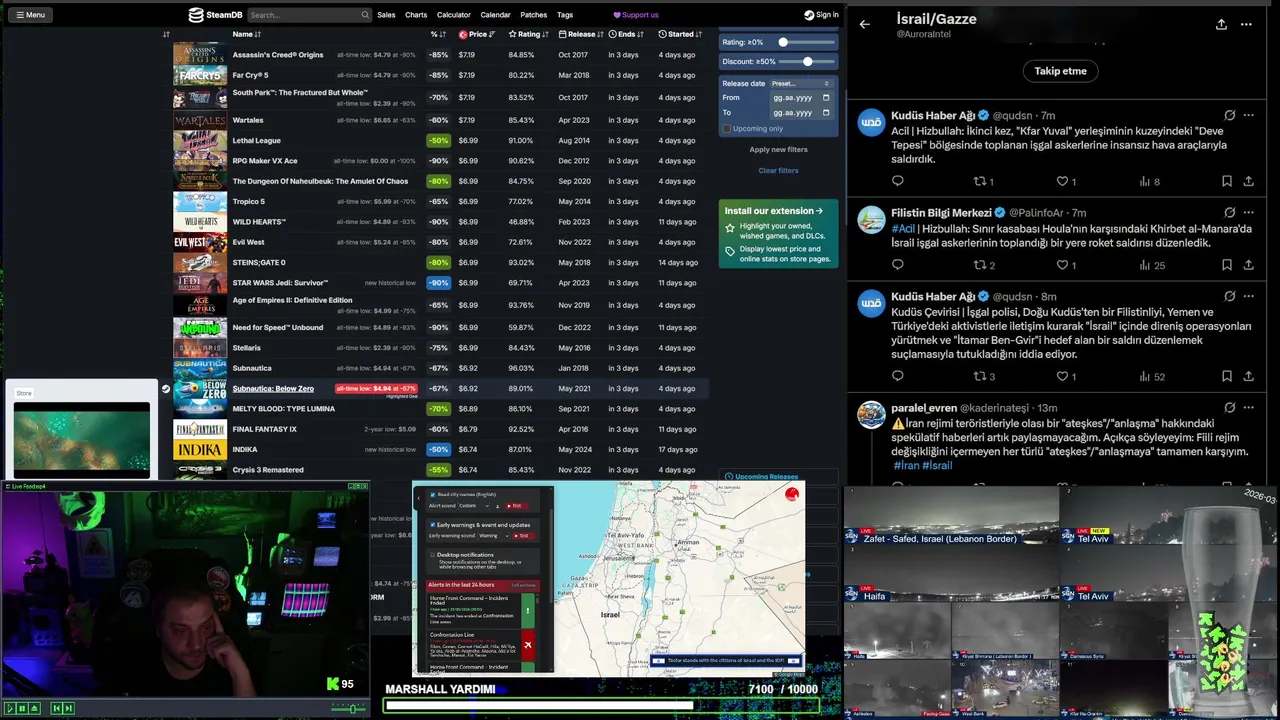This screenshot has height=720, width=1280.
Task: Open the paralel_evren profile avatar
Action: [871, 414]
